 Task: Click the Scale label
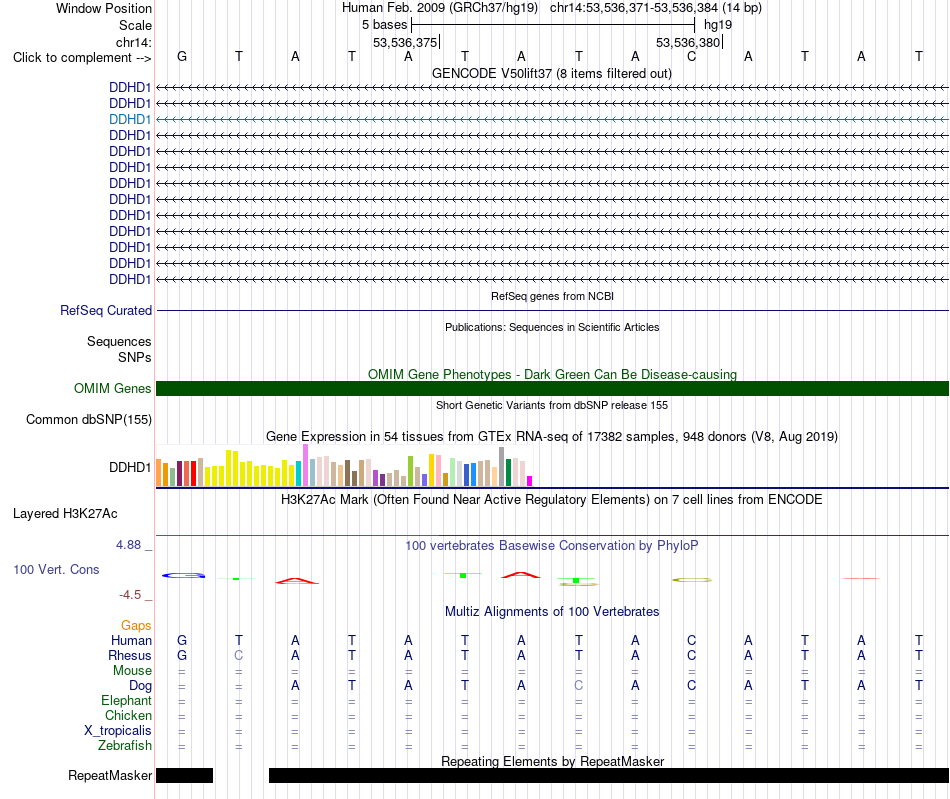tap(135, 25)
